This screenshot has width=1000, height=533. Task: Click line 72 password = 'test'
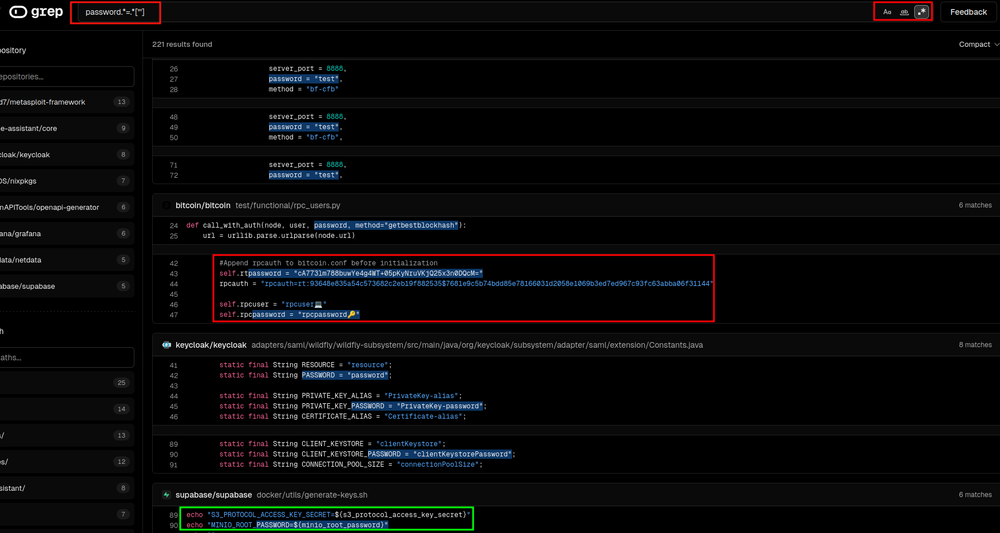(305, 175)
